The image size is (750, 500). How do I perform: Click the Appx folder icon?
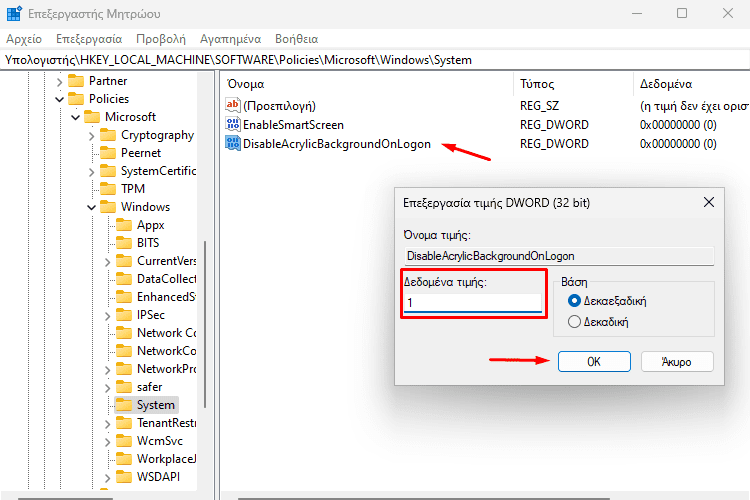pyautogui.click(x=124, y=225)
